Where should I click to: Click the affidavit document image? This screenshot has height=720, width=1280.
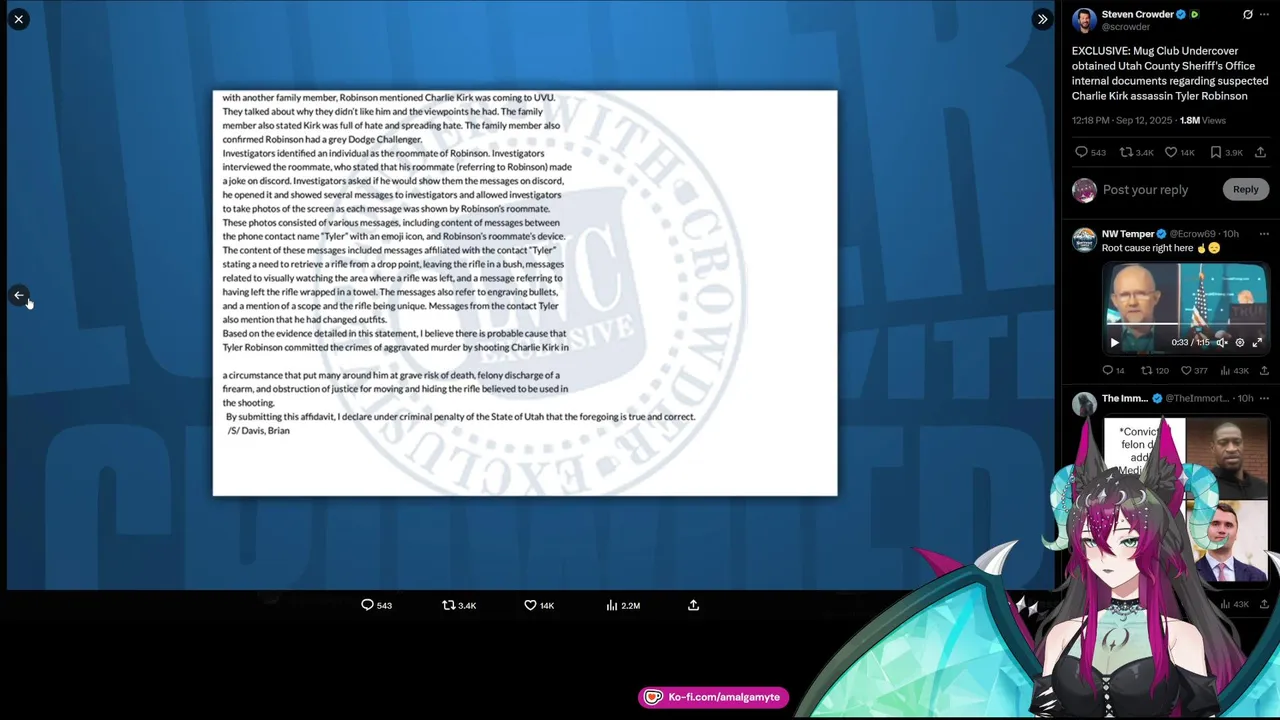525,293
